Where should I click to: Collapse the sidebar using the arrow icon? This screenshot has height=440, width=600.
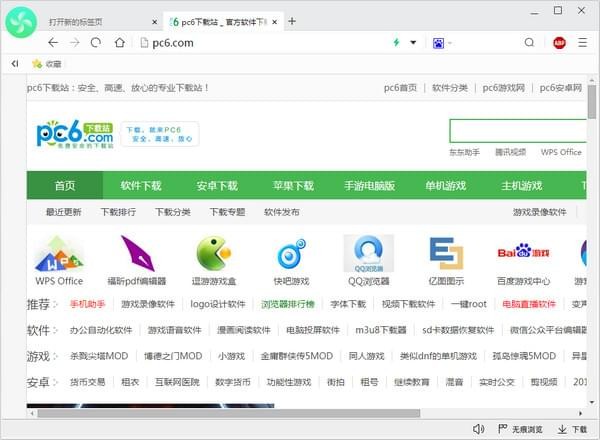(15, 64)
